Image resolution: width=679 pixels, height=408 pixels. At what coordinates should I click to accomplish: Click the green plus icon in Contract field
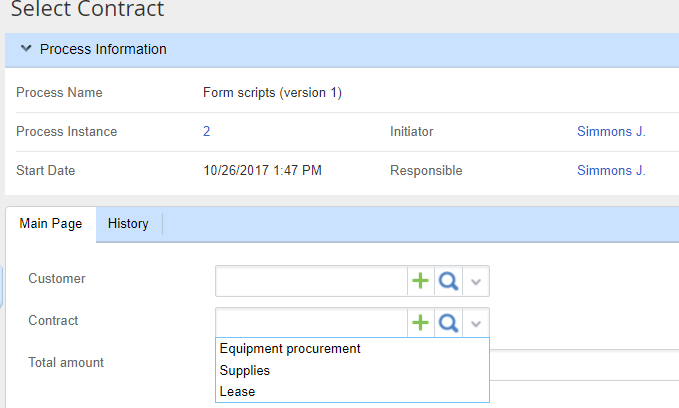[x=421, y=322]
